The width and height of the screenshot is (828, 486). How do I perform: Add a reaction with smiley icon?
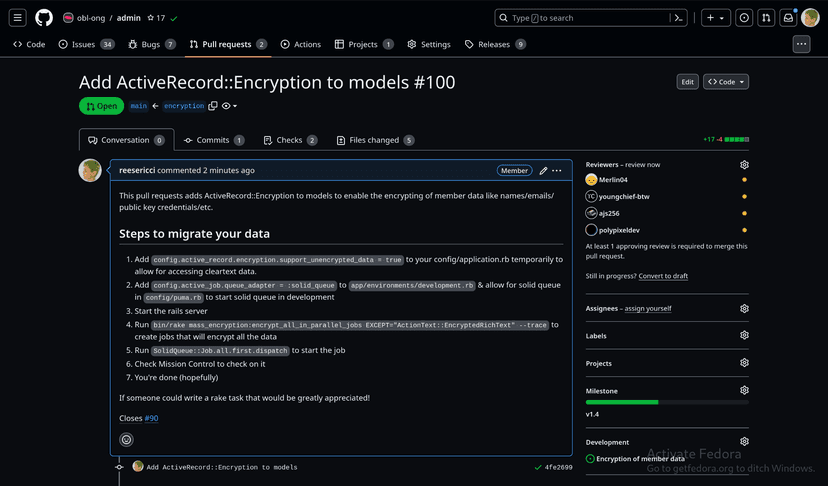tap(126, 439)
